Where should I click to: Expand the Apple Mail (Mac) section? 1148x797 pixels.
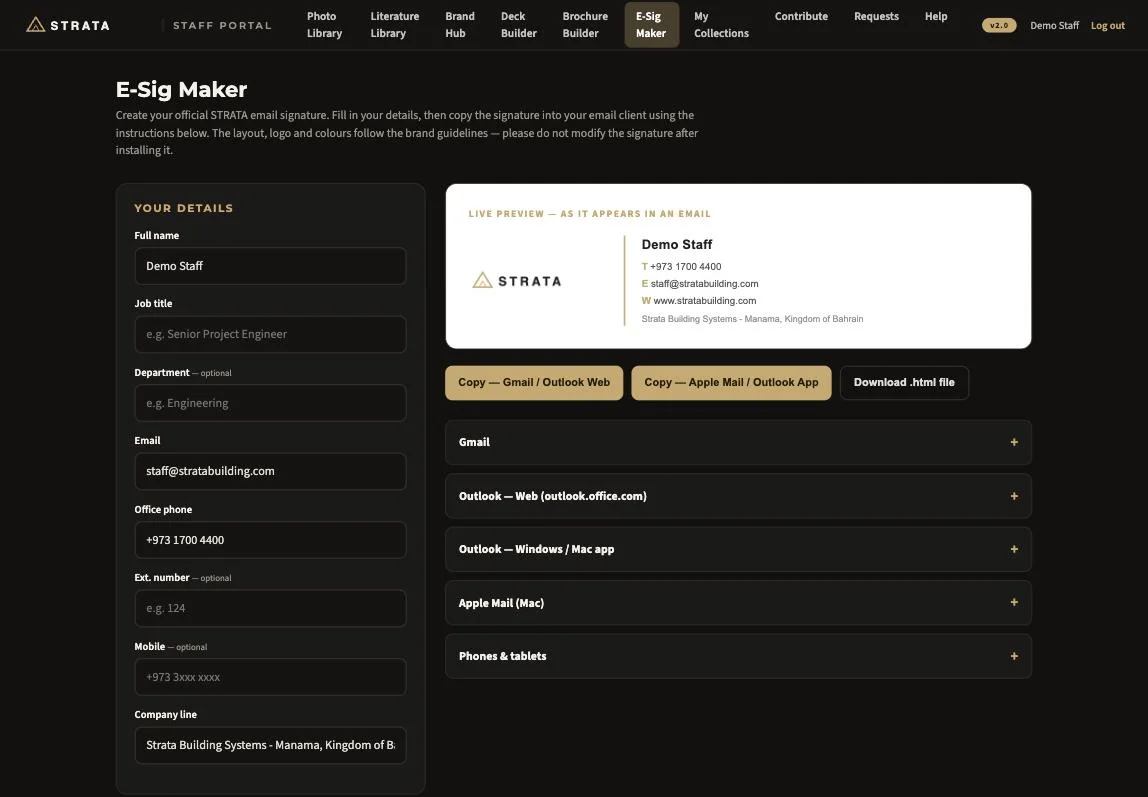[738, 602]
